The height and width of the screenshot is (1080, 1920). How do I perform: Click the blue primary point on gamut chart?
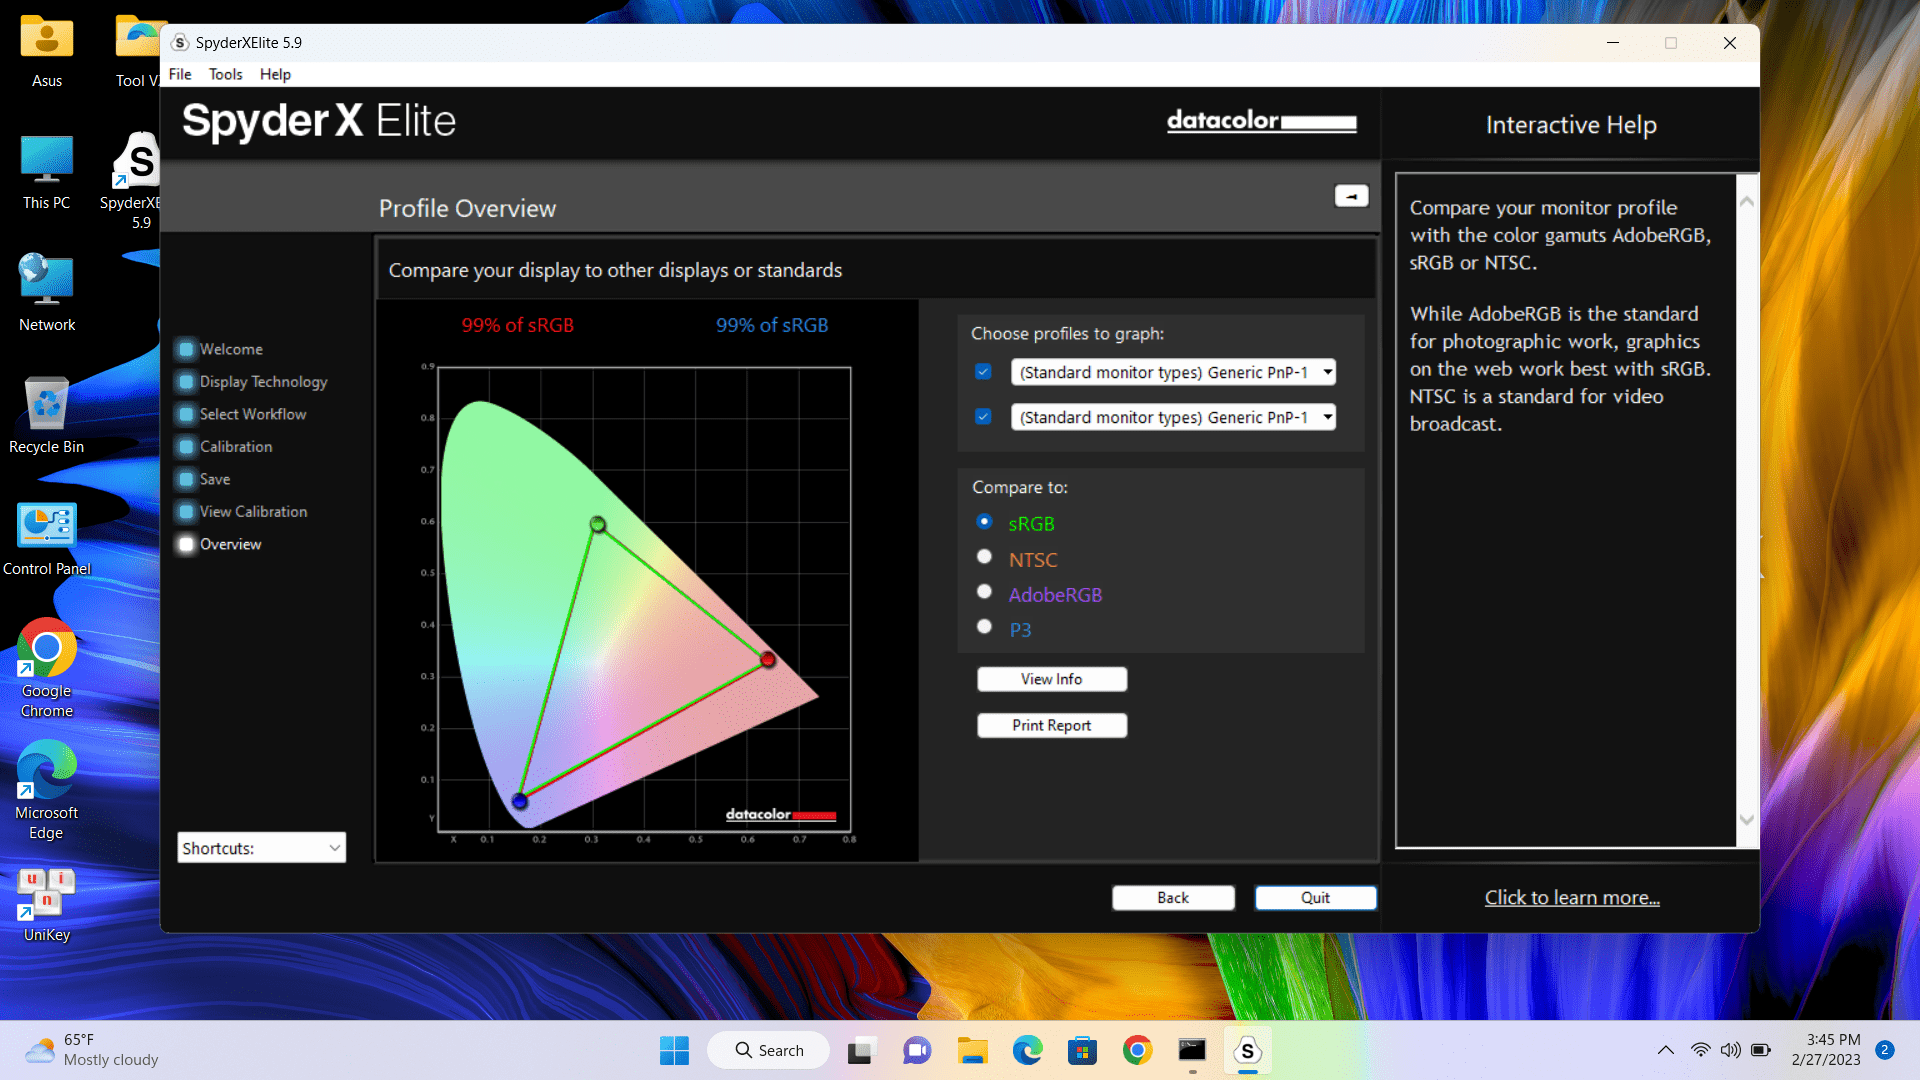pos(519,801)
